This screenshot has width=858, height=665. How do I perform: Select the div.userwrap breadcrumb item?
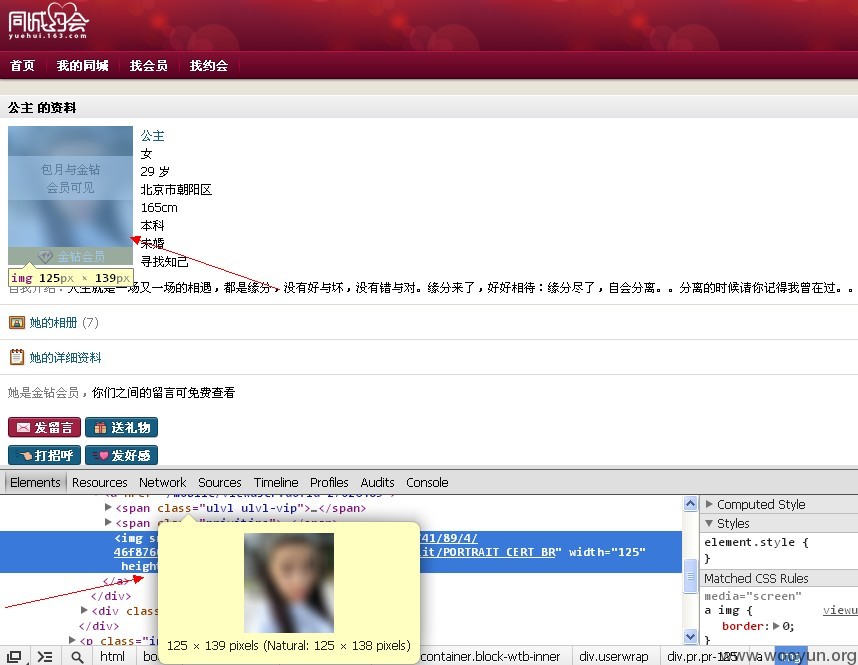(613, 656)
